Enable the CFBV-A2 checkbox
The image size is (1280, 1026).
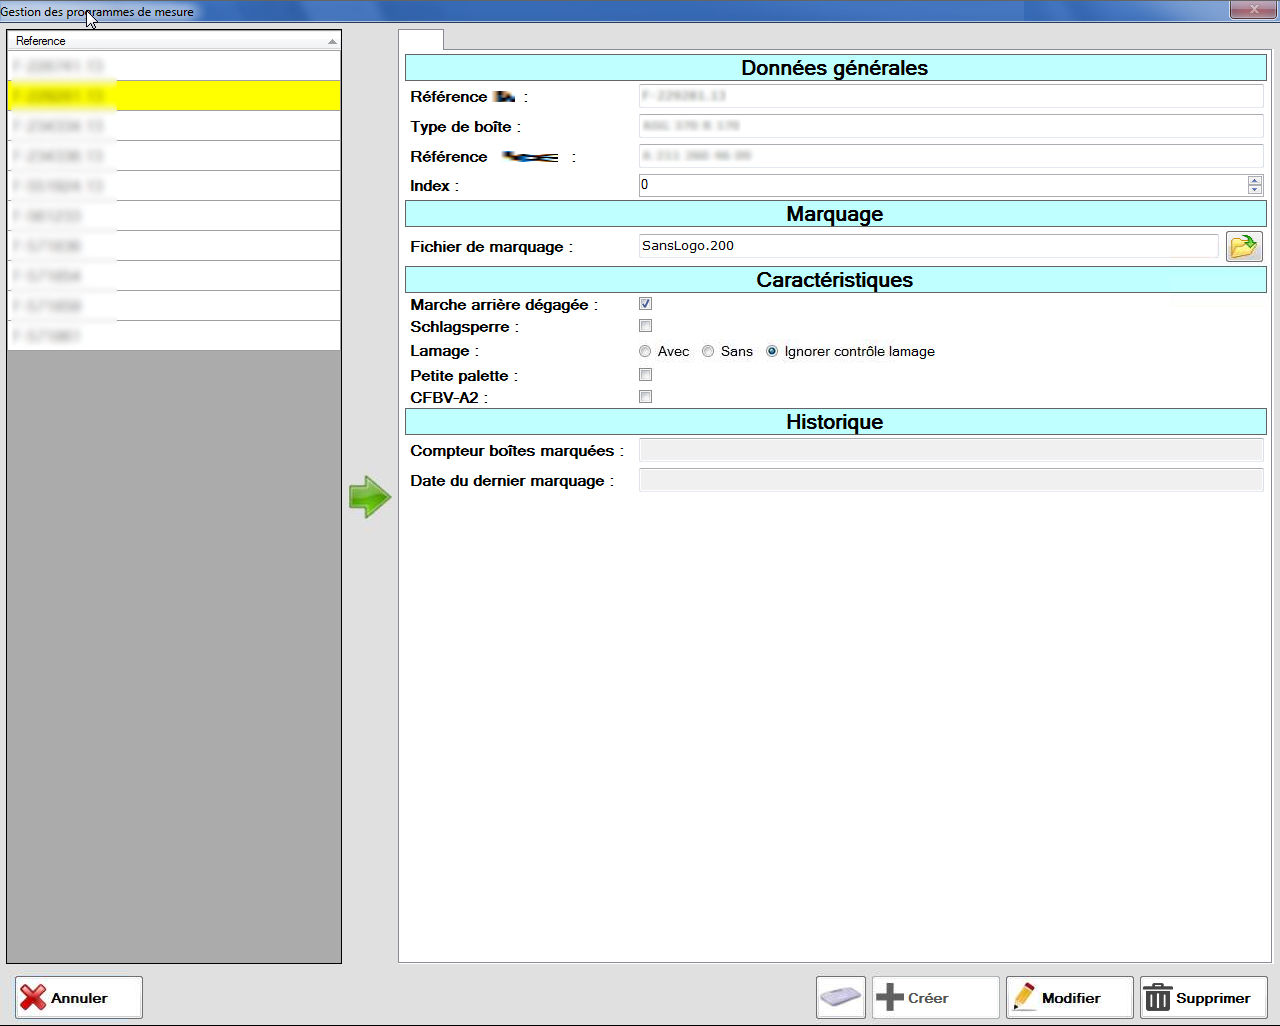645,397
